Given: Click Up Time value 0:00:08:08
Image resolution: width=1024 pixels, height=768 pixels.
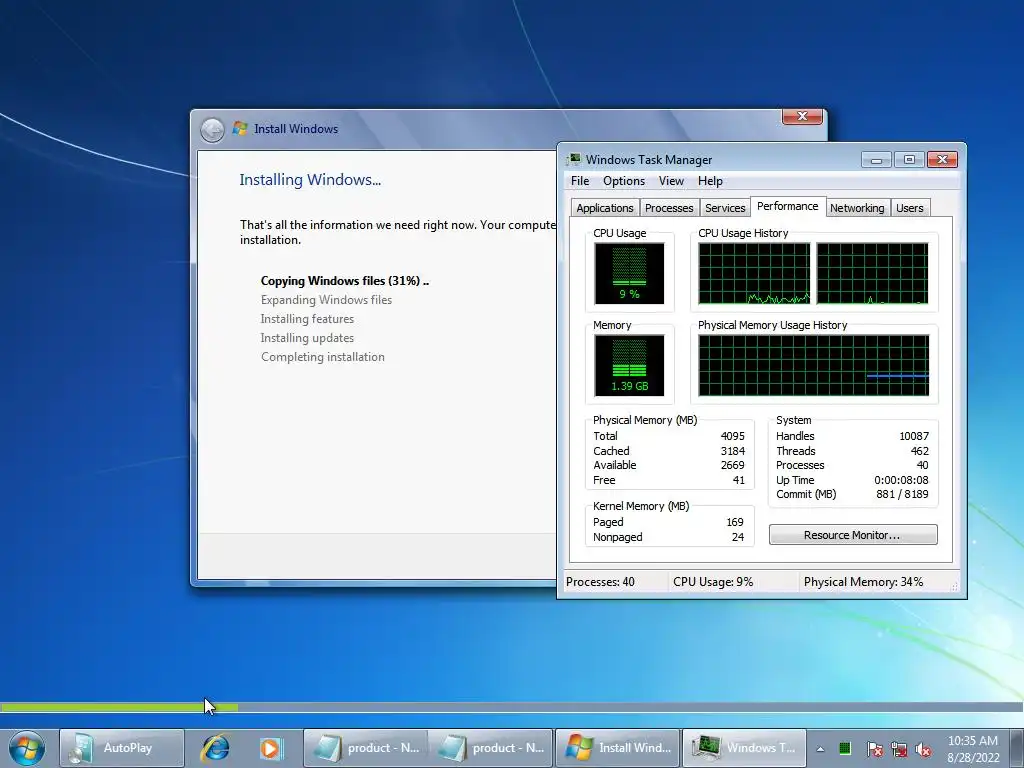Looking at the screenshot, I should 901,480.
